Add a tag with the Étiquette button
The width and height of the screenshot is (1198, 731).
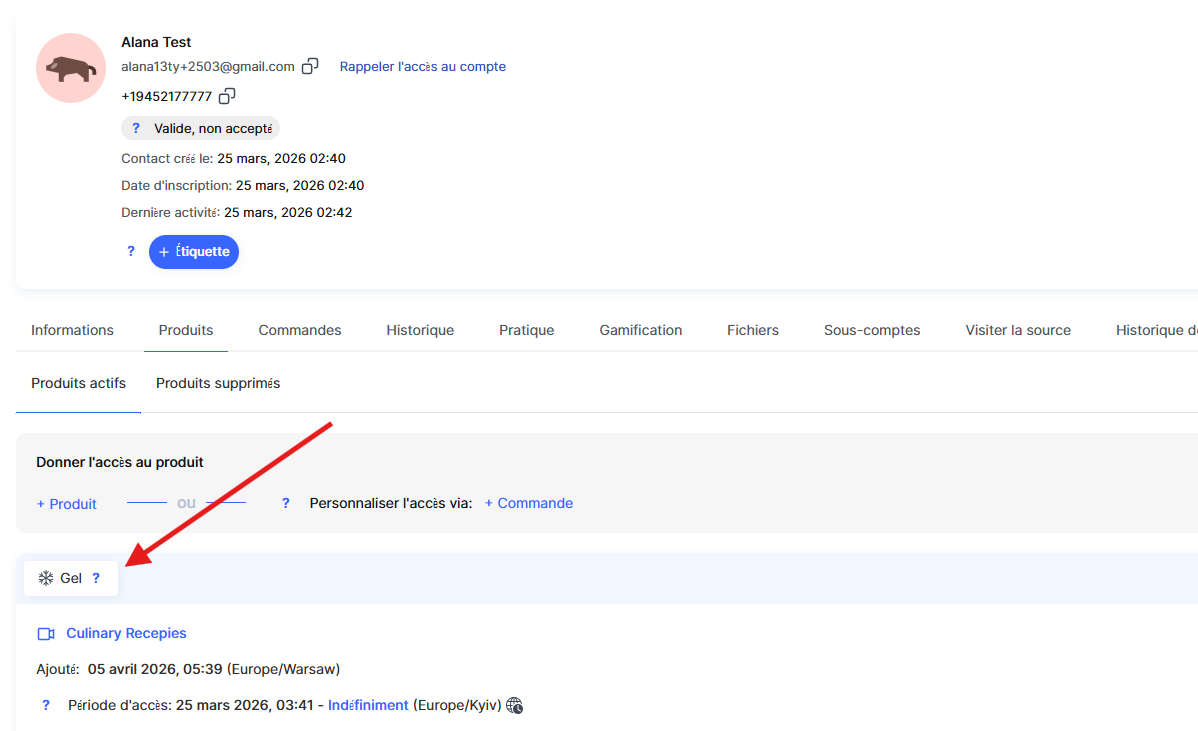[194, 252]
